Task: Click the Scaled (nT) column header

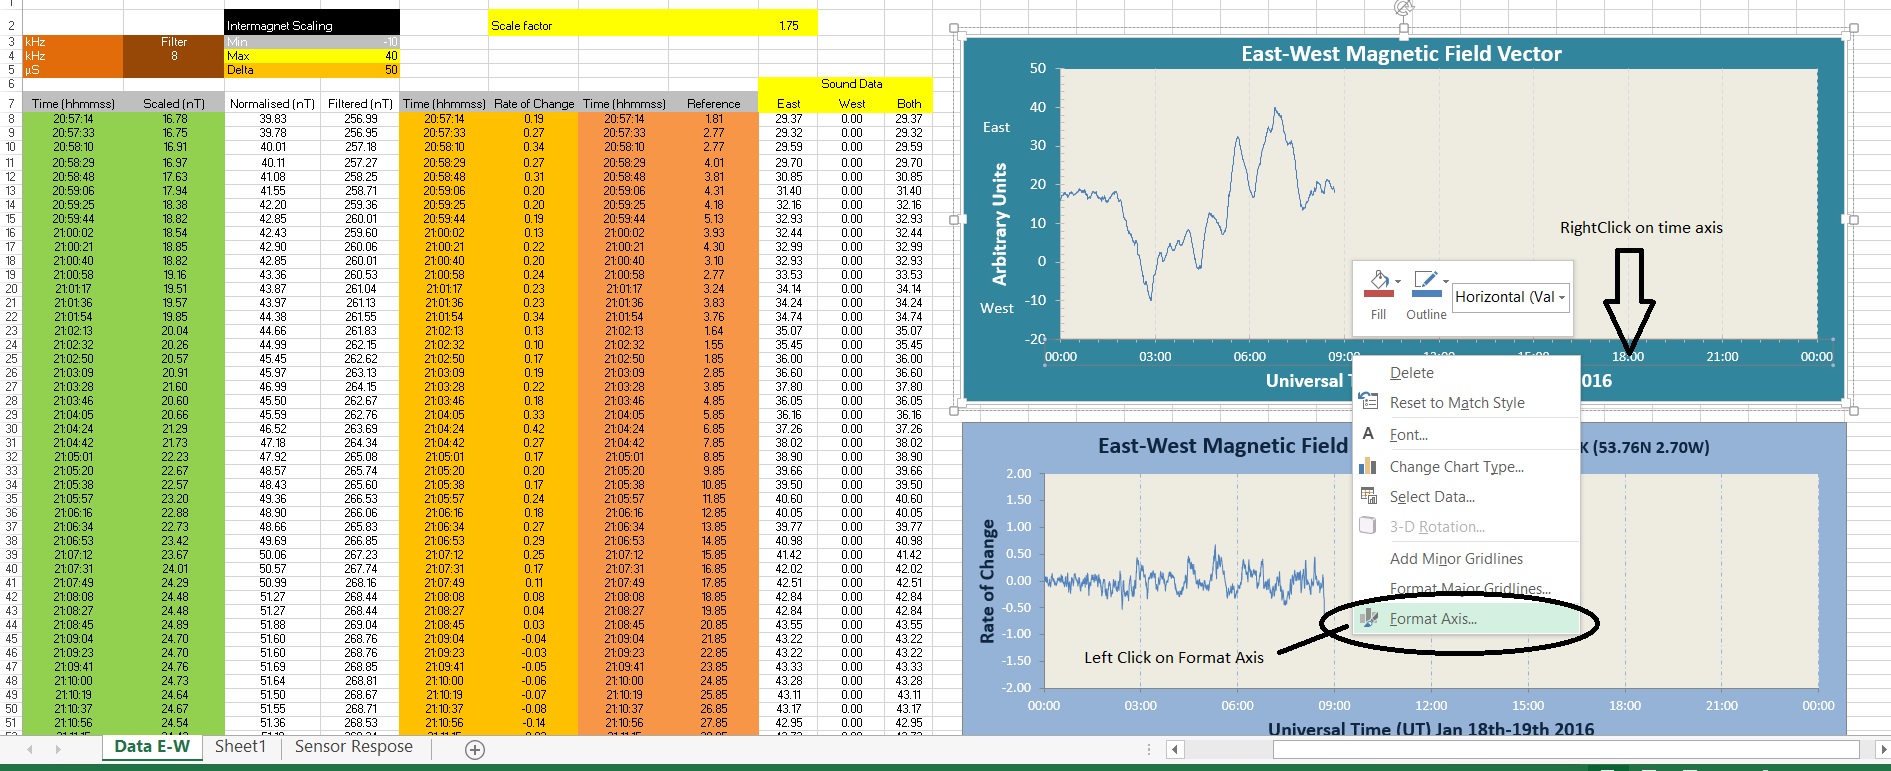Action: point(174,104)
